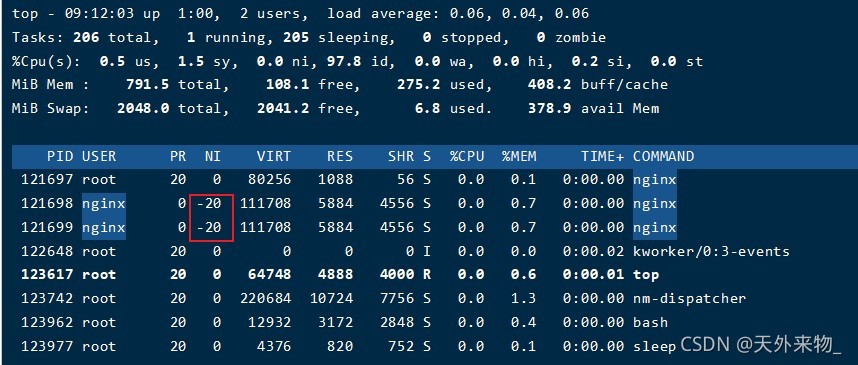Click RES value 3172

(335, 322)
